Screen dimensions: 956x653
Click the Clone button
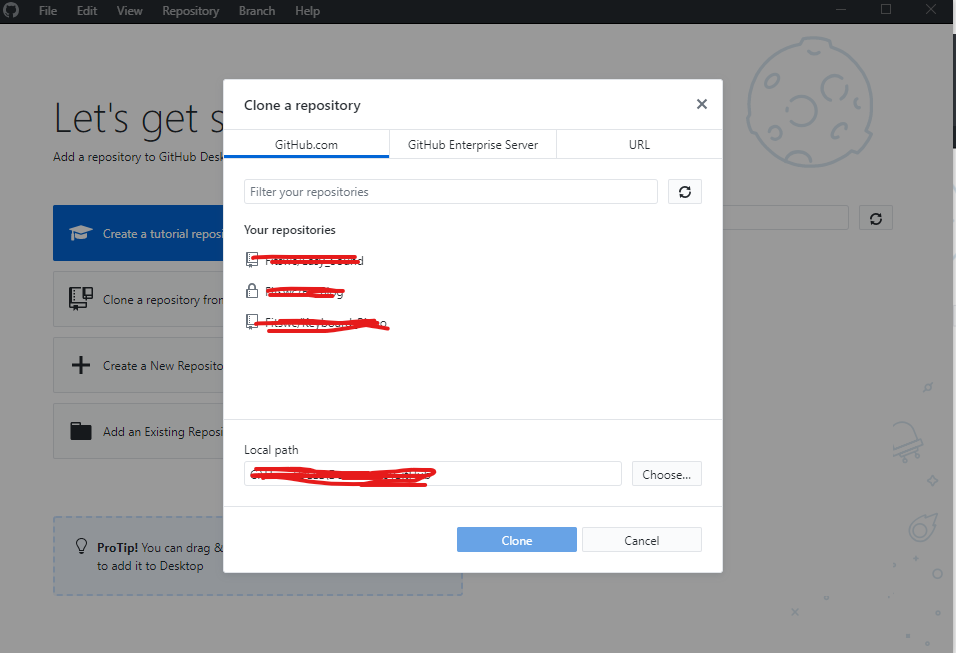point(516,540)
